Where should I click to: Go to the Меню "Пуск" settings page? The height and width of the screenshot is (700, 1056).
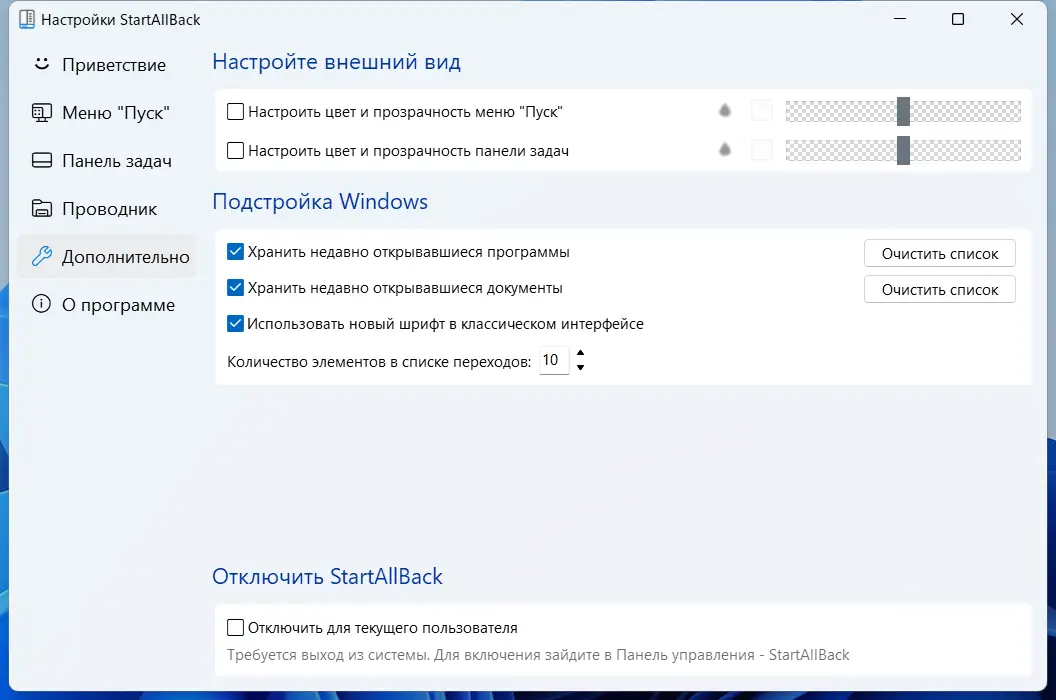pos(108,113)
